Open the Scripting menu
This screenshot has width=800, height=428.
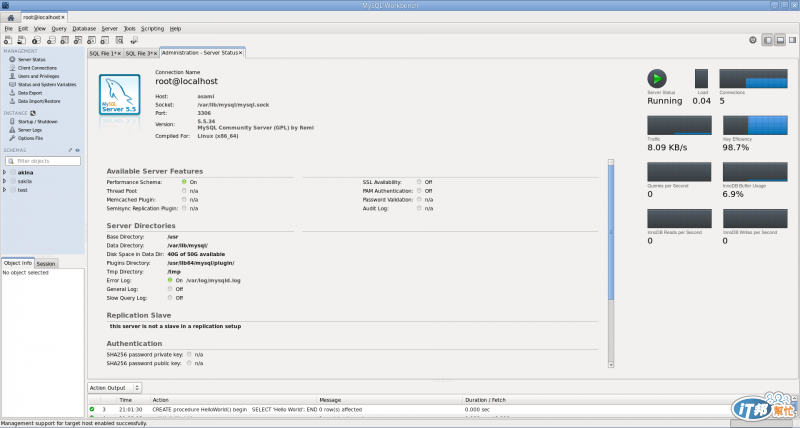[152, 29]
